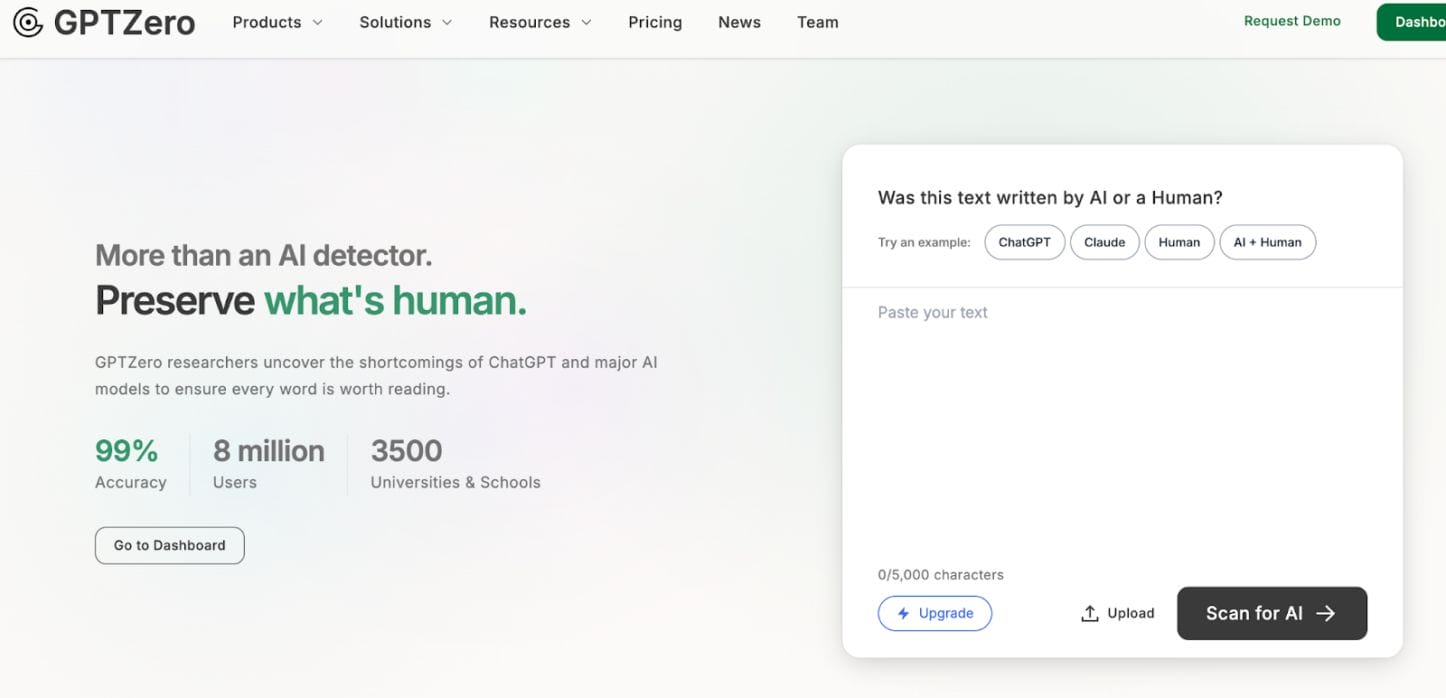
Task: Open the Team page from the navigation
Action: click(x=817, y=21)
